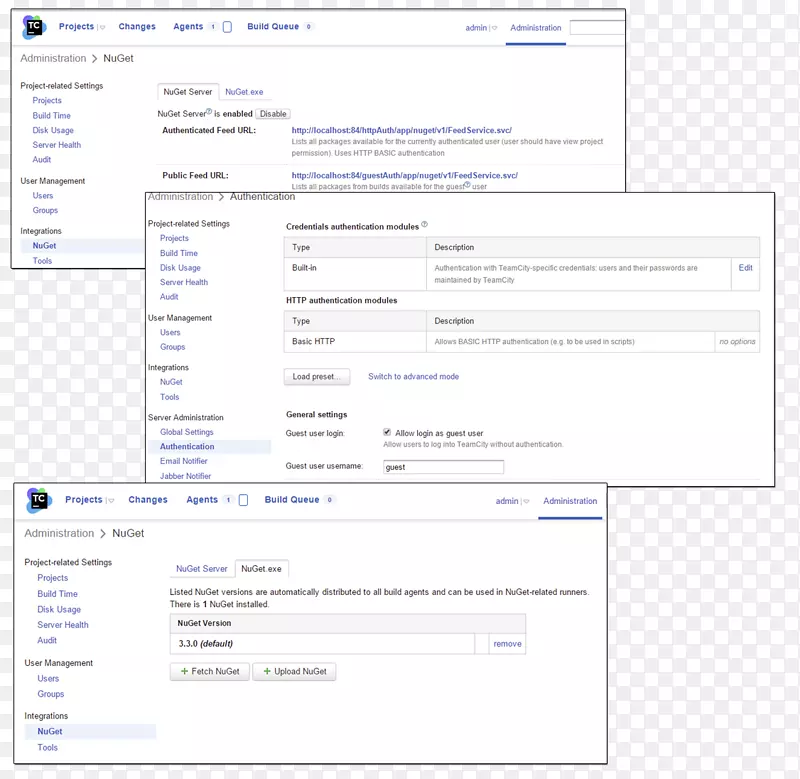Click the Build Queue count badge on the NuGet.exe page
The image size is (800, 779).
(330, 500)
